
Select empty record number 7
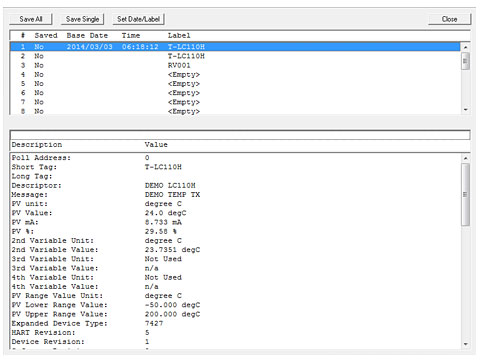[x=235, y=102]
